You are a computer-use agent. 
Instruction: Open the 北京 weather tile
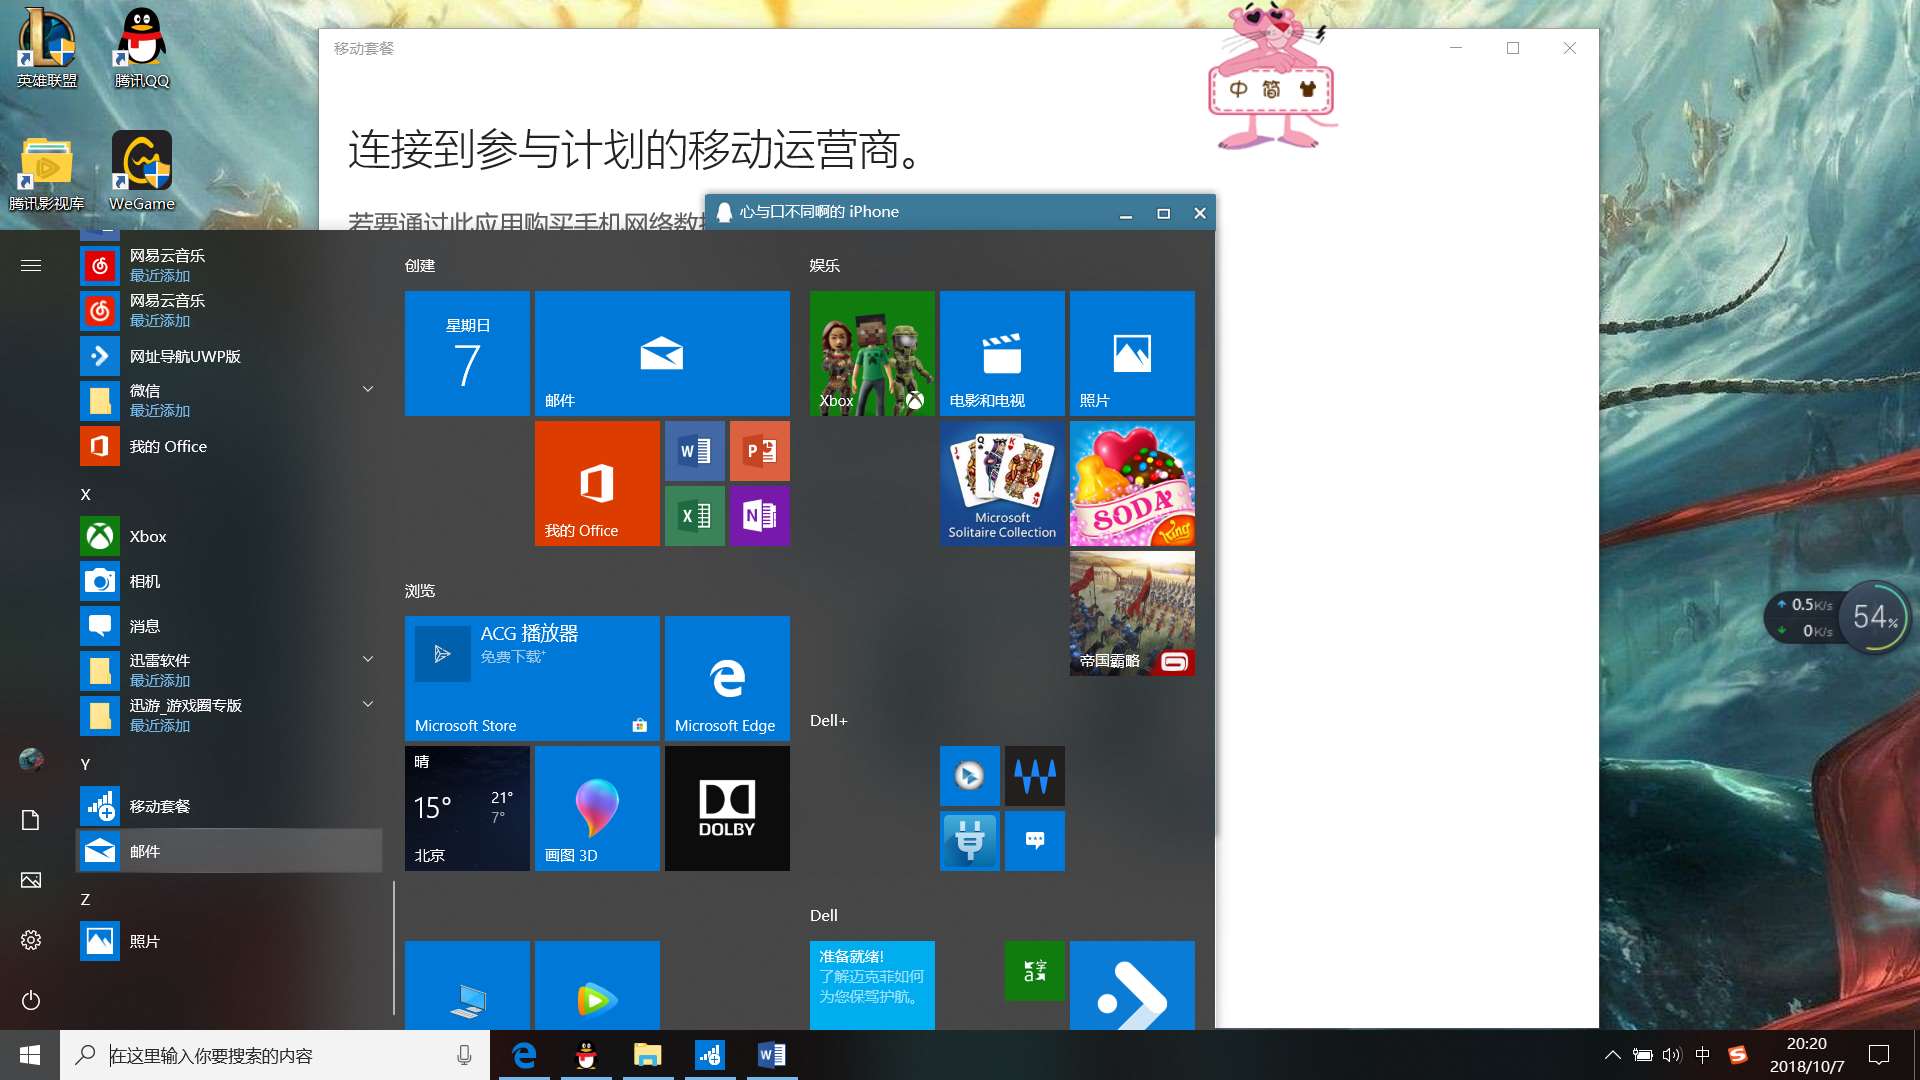[467, 808]
